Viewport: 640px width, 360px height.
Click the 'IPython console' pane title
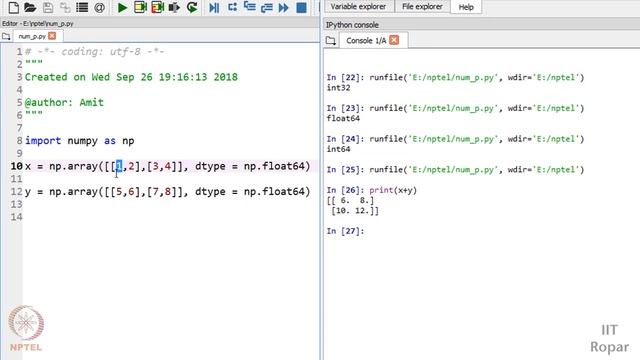tap(352, 25)
